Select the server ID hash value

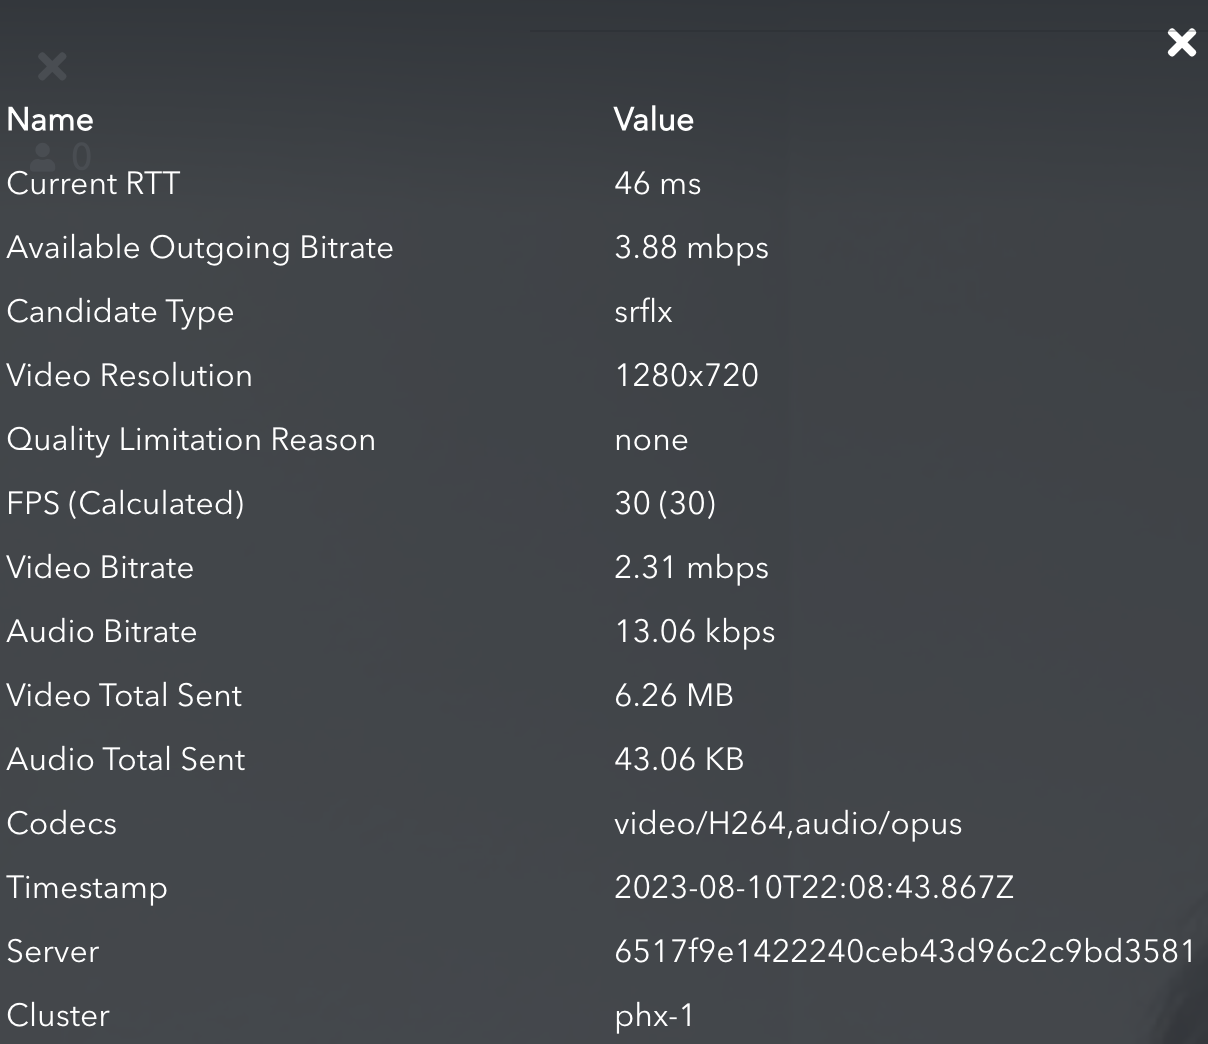[x=905, y=952]
